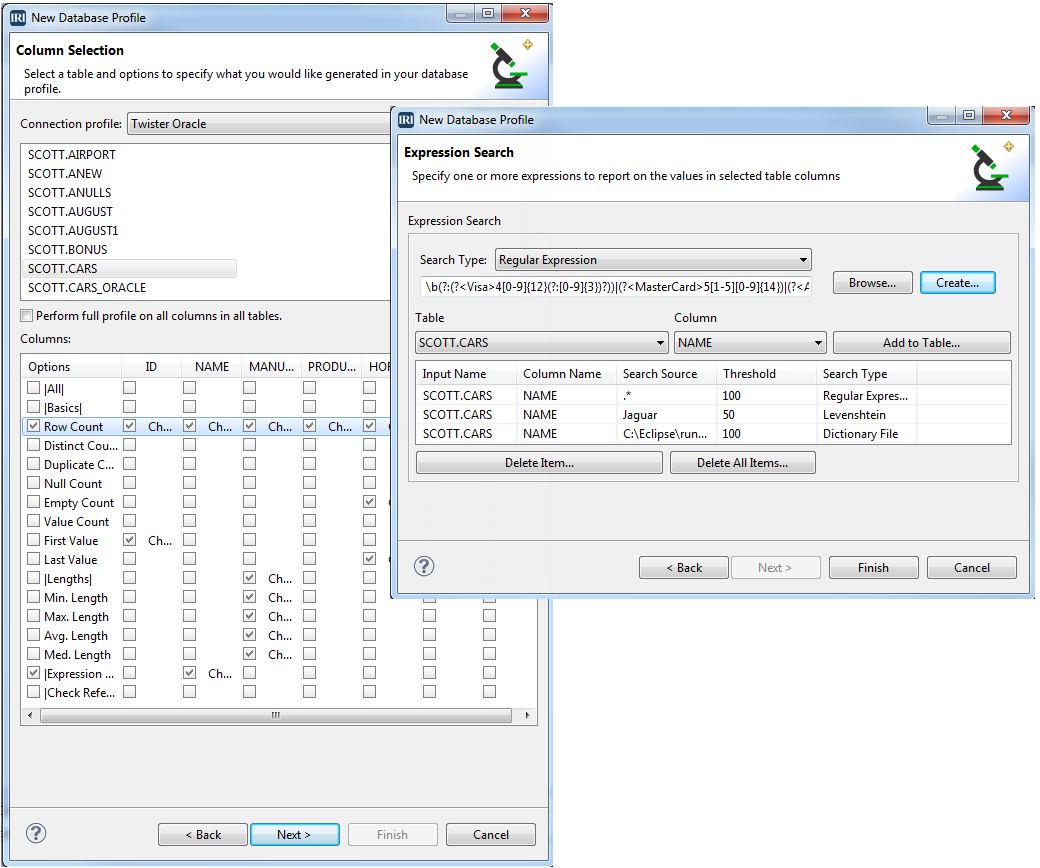The width and height of the screenshot is (1040, 868).
Task: Click microscope profile icon in Expression Search header
Action: click(x=992, y=166)
